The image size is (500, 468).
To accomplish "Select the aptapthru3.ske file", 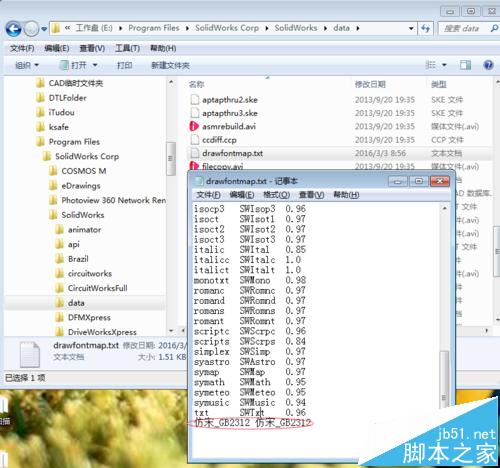I will point(224,113).
